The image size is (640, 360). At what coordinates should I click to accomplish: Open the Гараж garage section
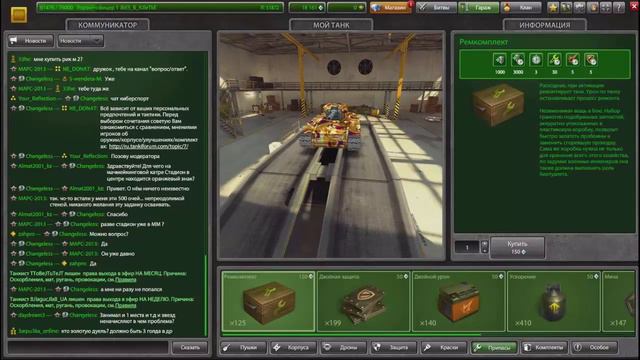pos(478,7)
